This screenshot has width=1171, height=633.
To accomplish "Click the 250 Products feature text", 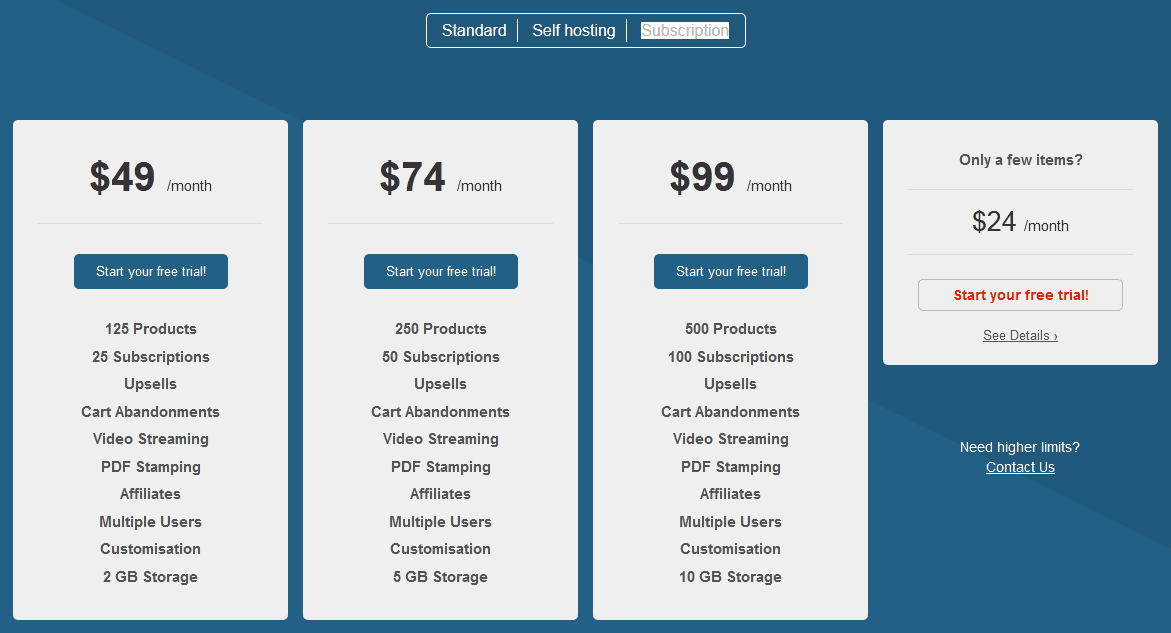I will point(440,329).
